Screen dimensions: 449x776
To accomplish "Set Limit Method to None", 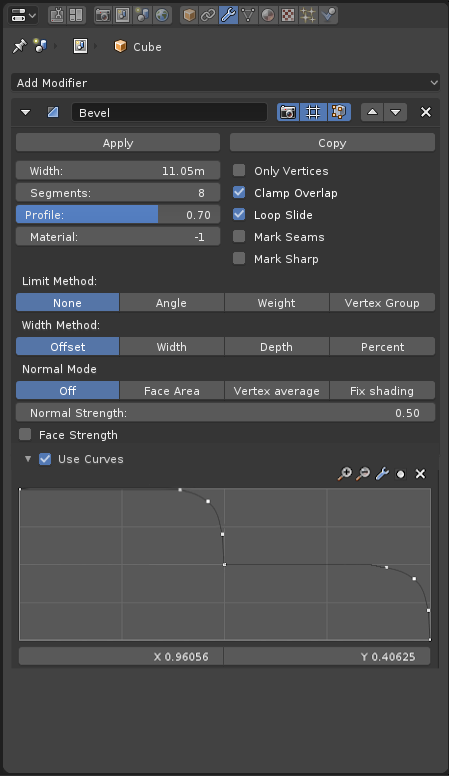I will [67, 302].
